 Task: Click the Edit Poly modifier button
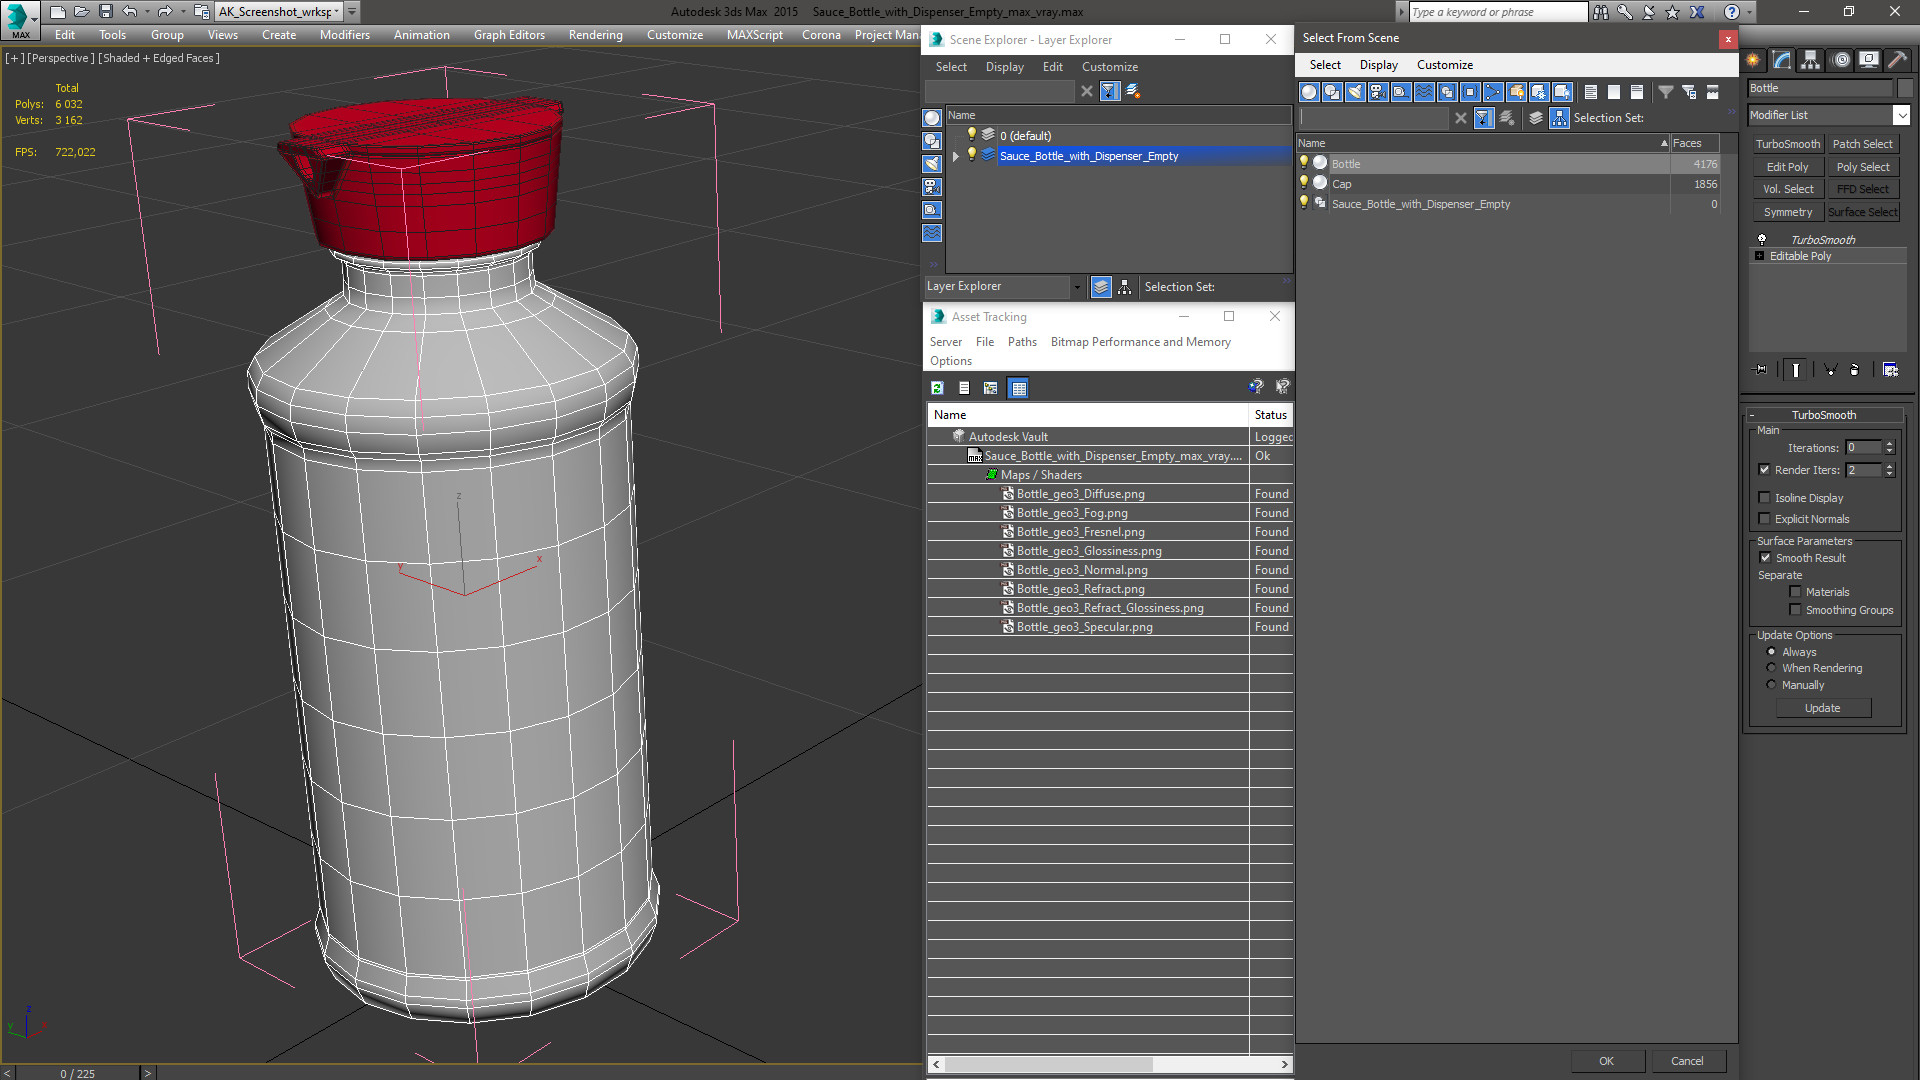point(1787,167)
